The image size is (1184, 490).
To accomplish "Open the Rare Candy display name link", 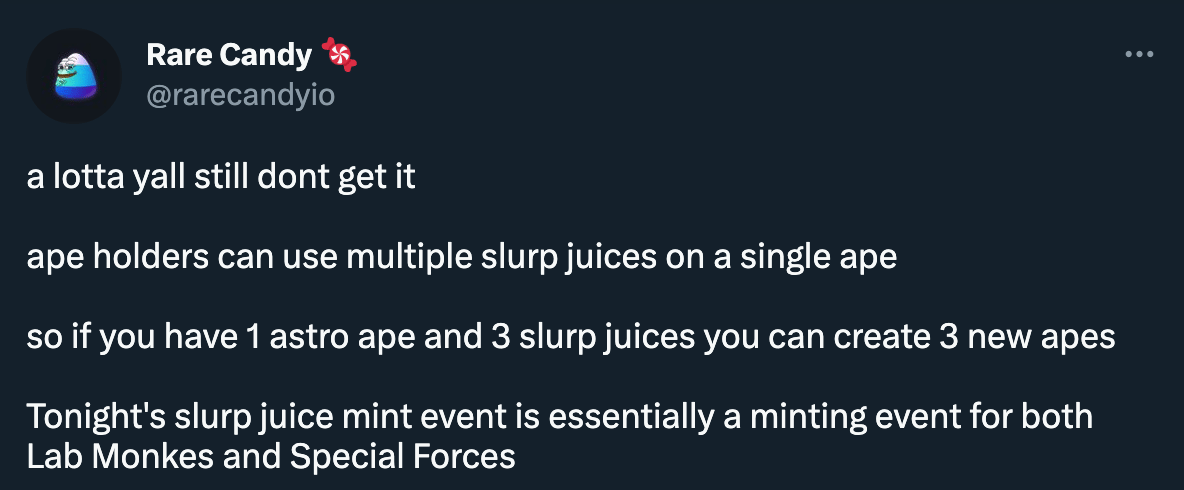I will click(x=229, y=55).
